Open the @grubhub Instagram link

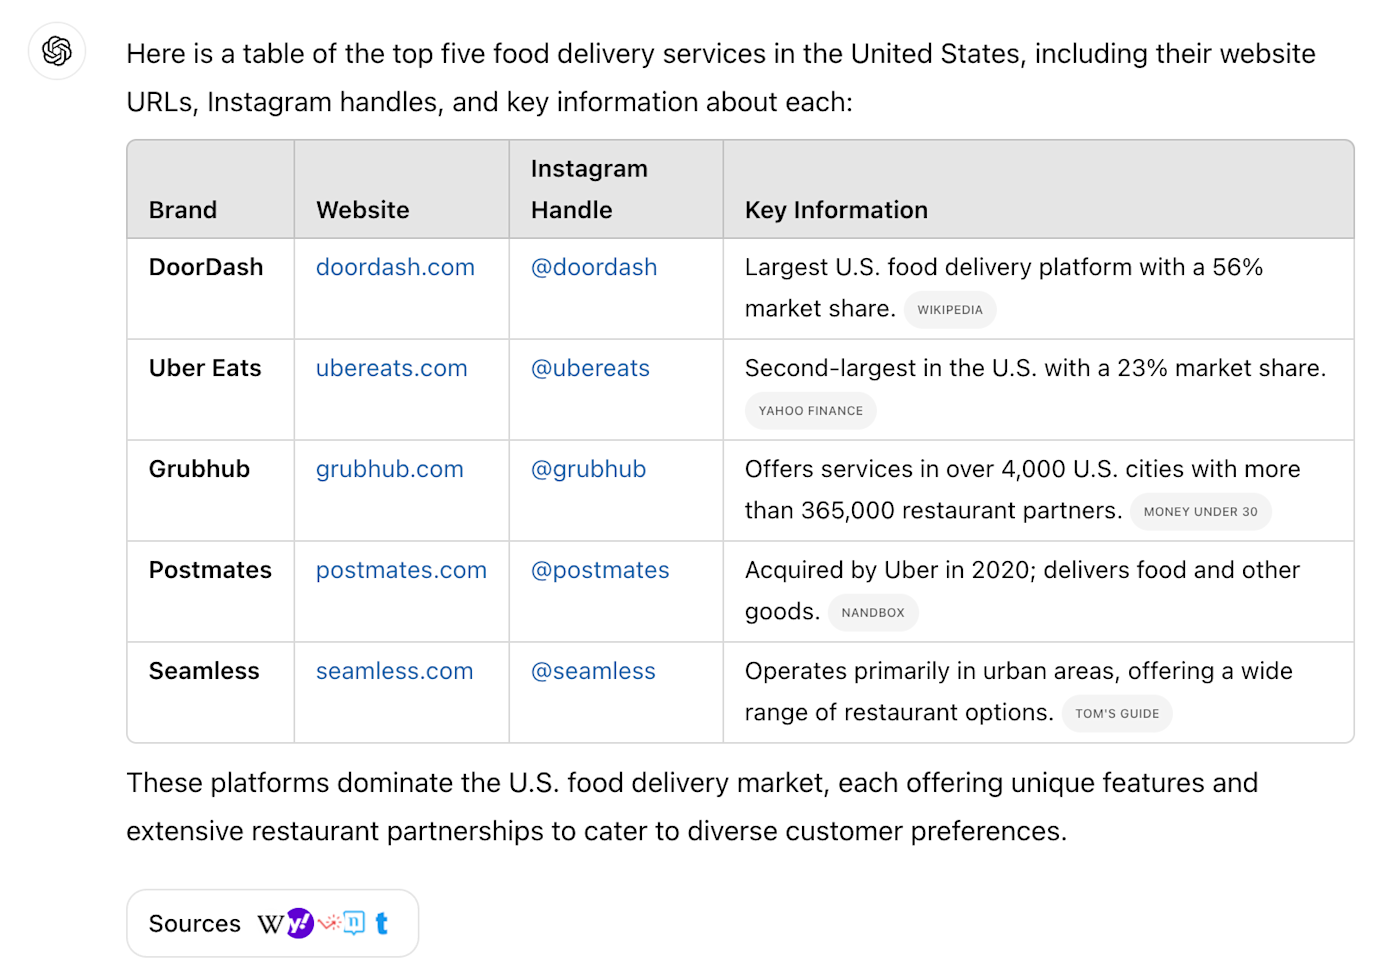tap(588, 470)
